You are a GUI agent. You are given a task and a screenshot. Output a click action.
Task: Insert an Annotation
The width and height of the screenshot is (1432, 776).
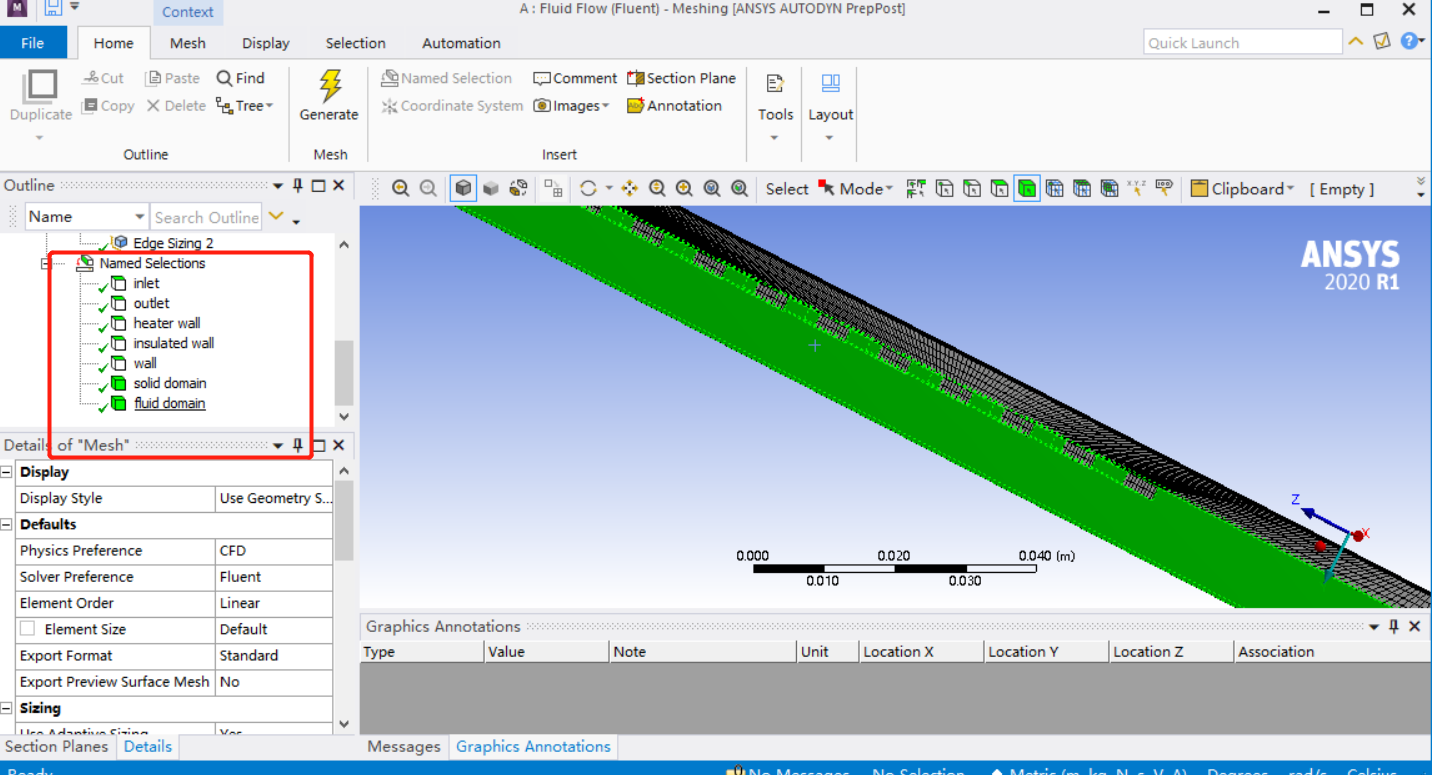pyautogui.click(x=674, y=105)
